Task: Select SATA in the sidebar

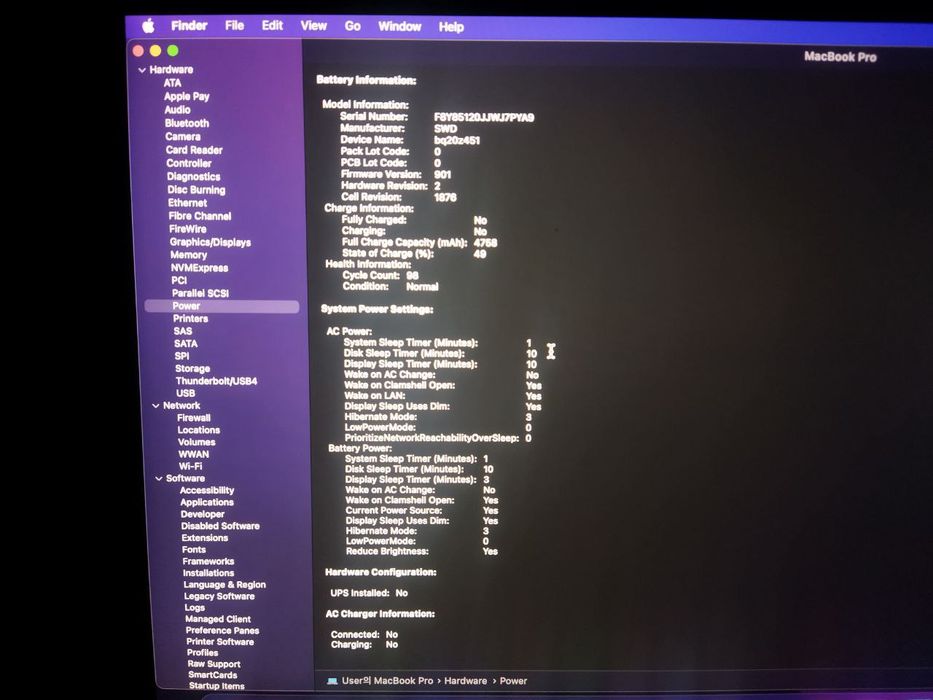Action: [x=186, y=343]
